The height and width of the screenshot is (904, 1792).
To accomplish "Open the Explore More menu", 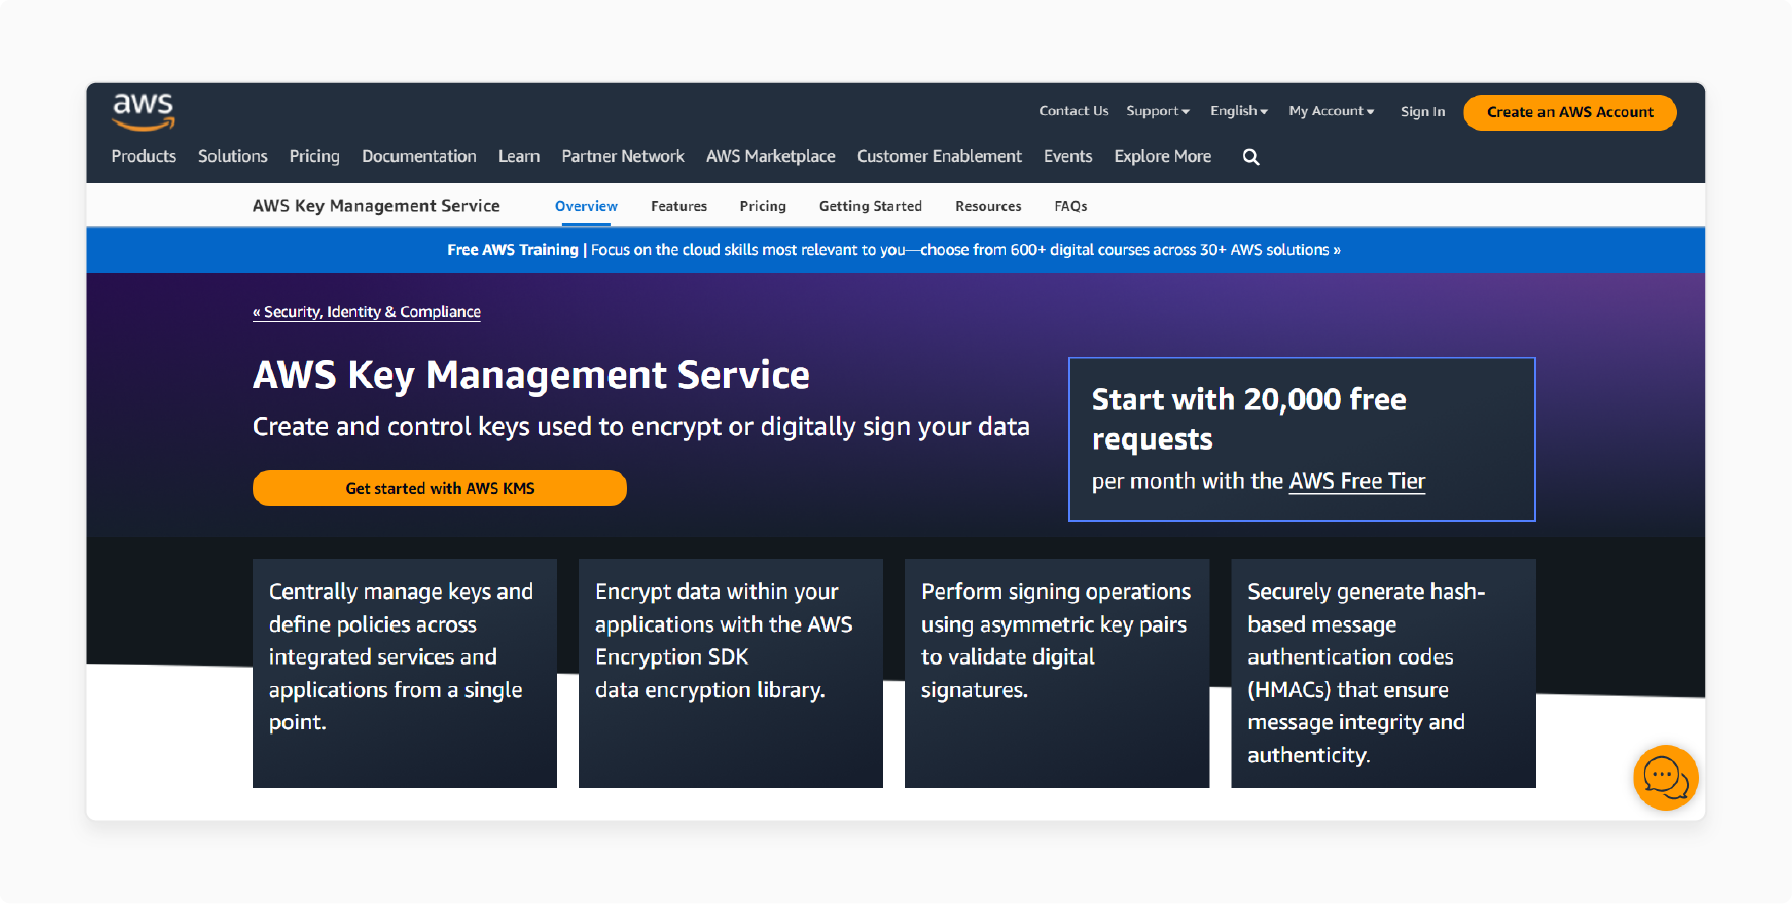I will pyautogui.click(x=1163, y=156).
